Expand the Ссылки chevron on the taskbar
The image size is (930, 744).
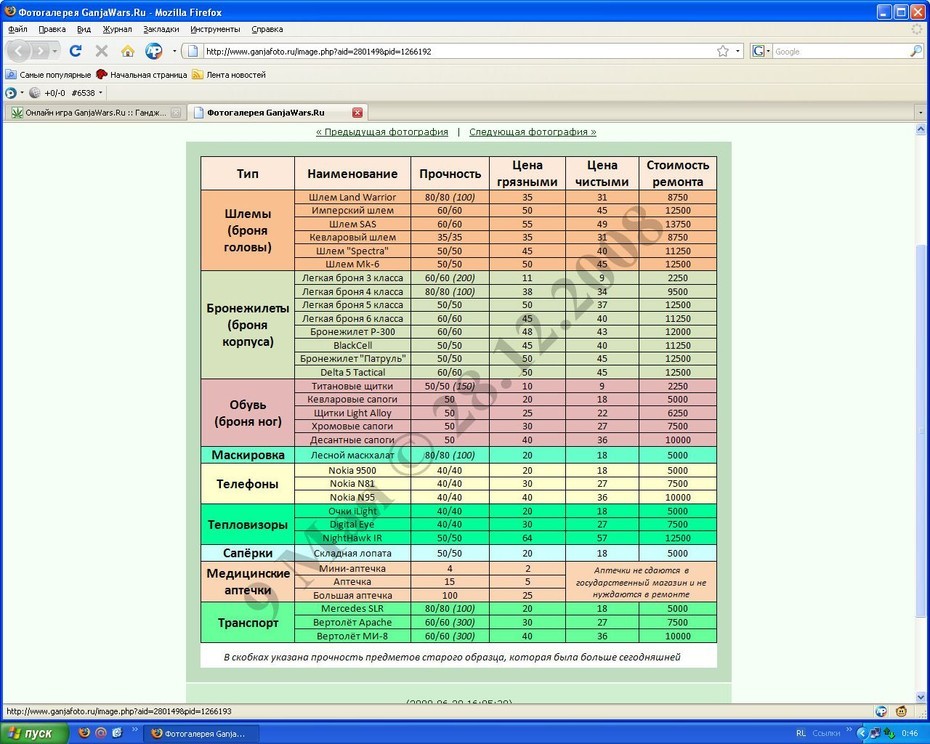tap(849, 730)
